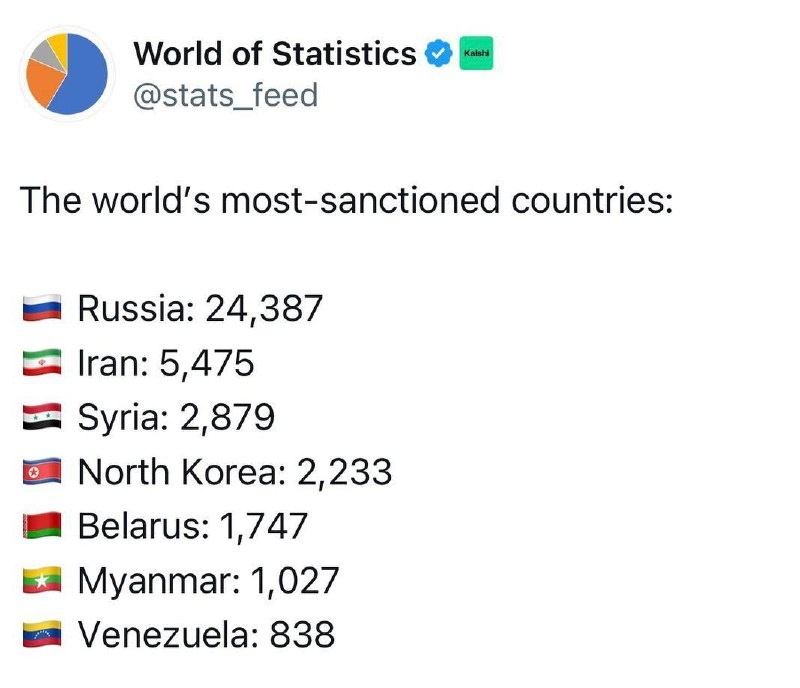Select the "Russia: 24,387" line
The width and height of the screenshot is (800, 688).
(200, 309)
